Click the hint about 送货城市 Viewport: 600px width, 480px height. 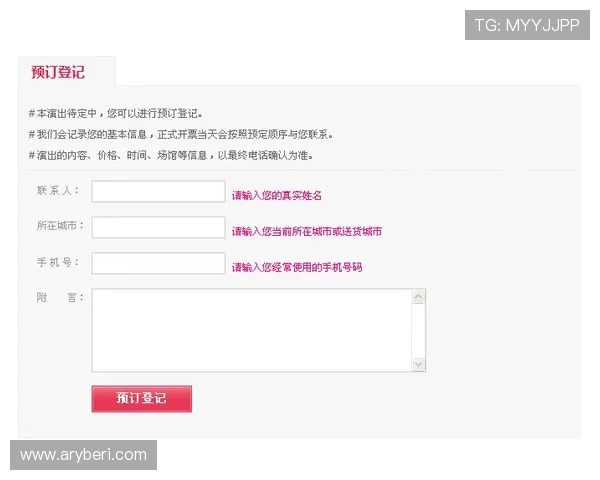click(307, 231)
